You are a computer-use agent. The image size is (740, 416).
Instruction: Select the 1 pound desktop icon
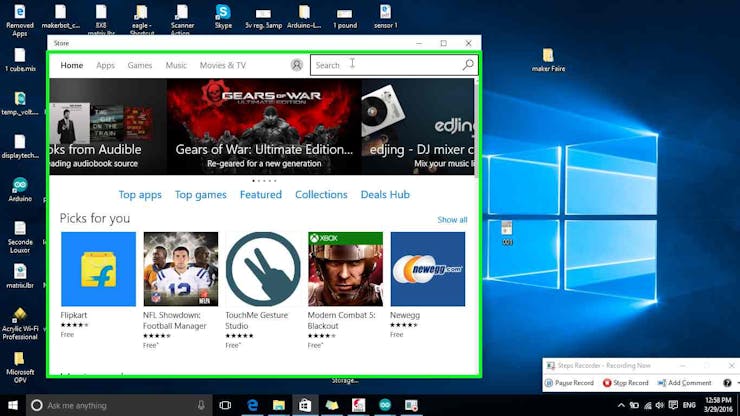[345, 17]
